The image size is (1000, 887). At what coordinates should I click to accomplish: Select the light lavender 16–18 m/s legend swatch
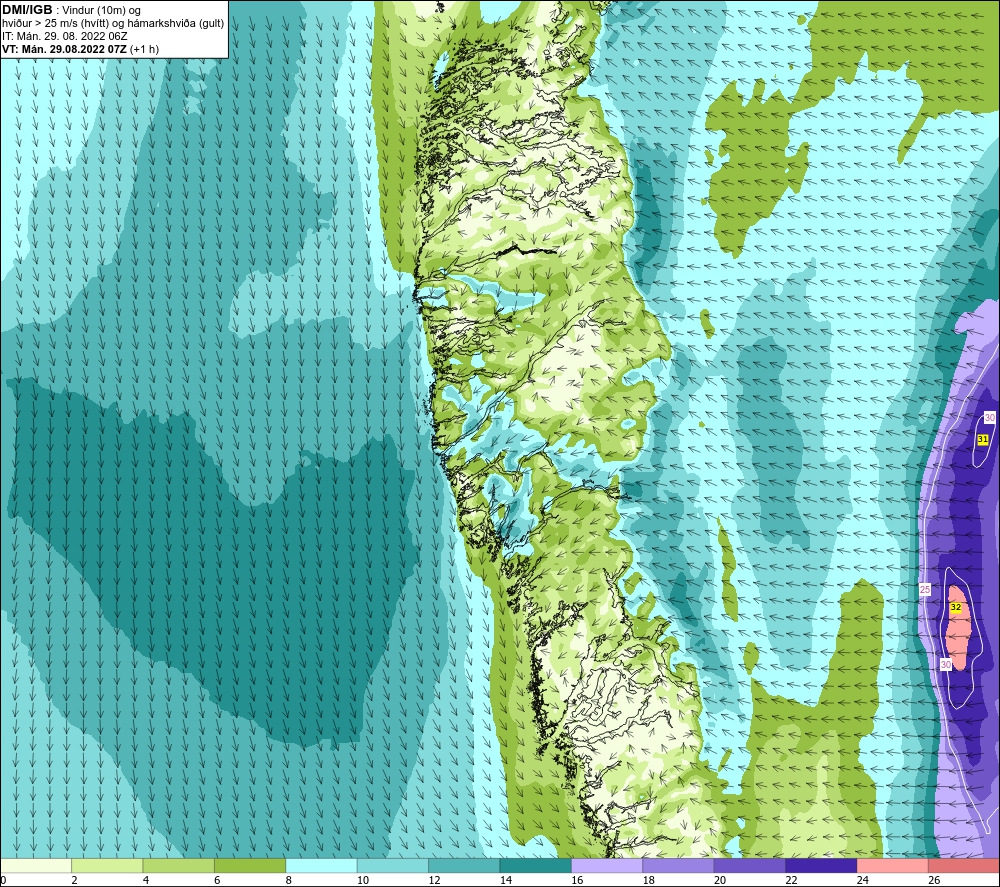(607, 866)
